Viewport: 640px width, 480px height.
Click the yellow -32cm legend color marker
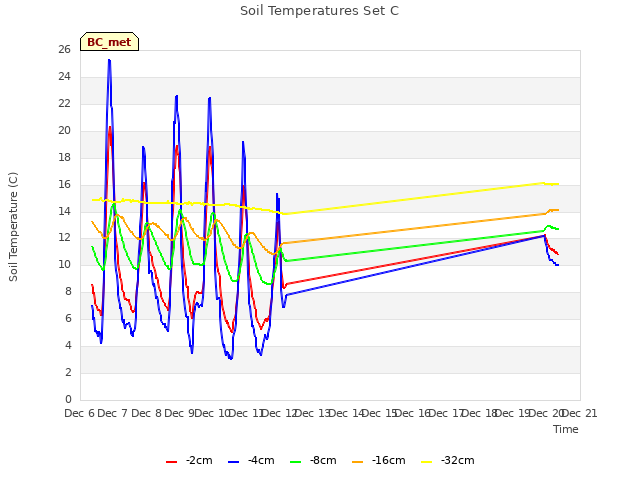(427, 462)
